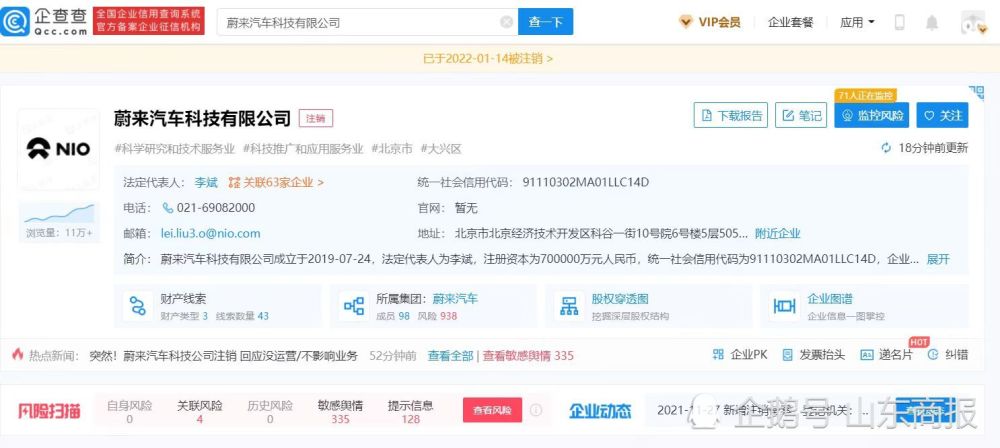Open 发票抬头 invoice header tool

[x=814, y=355]
